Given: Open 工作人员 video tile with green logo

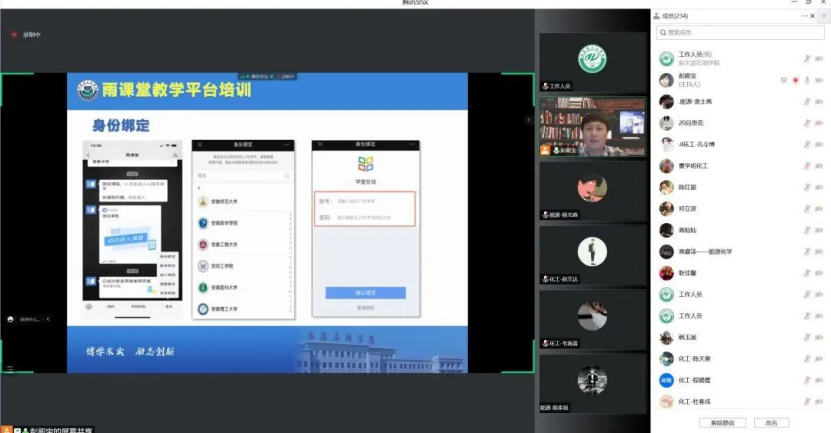Looking at the screenshot, I should click(593, 61).
